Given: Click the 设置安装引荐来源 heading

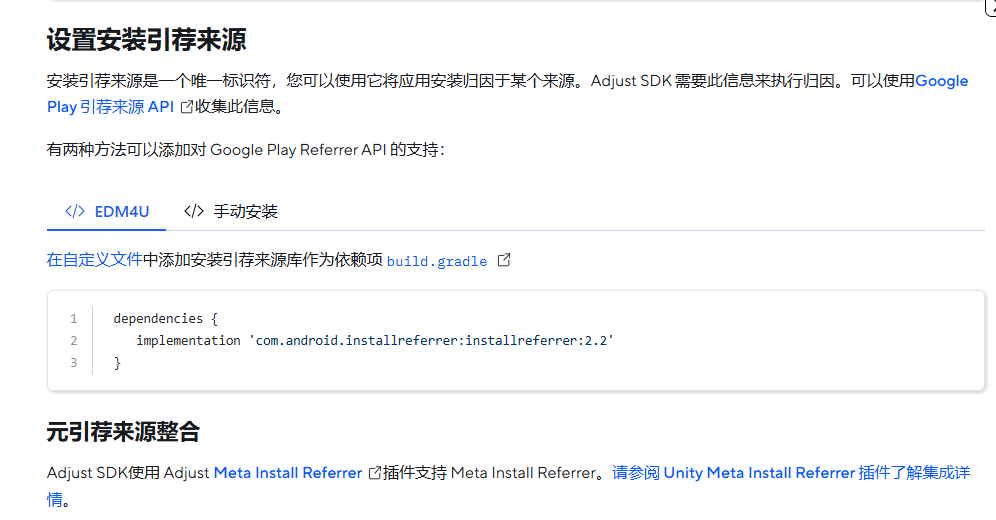Looking at the screenshot, I should point(146,40).
